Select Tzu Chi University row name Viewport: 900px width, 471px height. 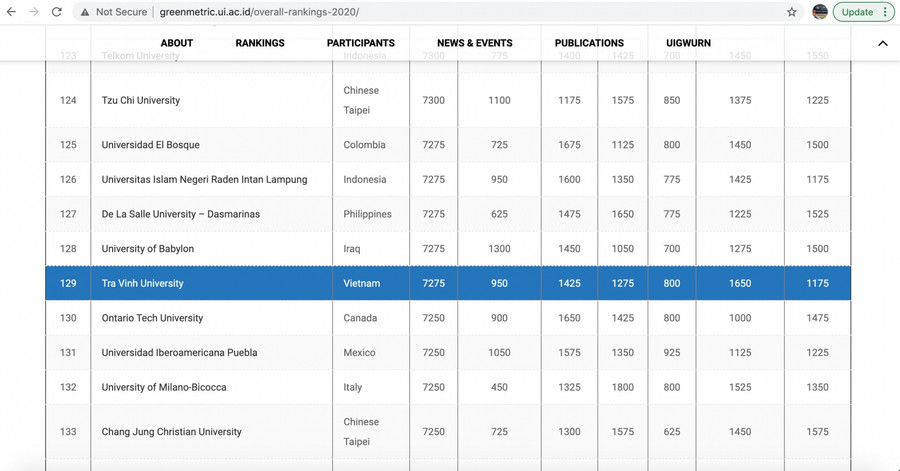(141, 100)
